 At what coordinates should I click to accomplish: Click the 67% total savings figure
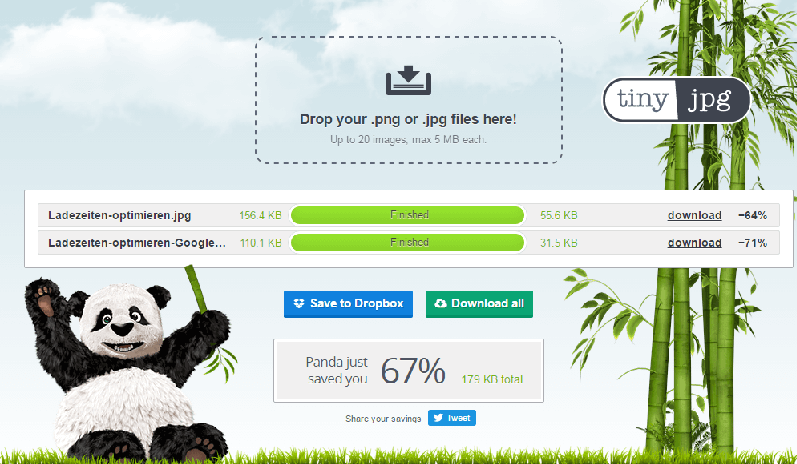413,370
